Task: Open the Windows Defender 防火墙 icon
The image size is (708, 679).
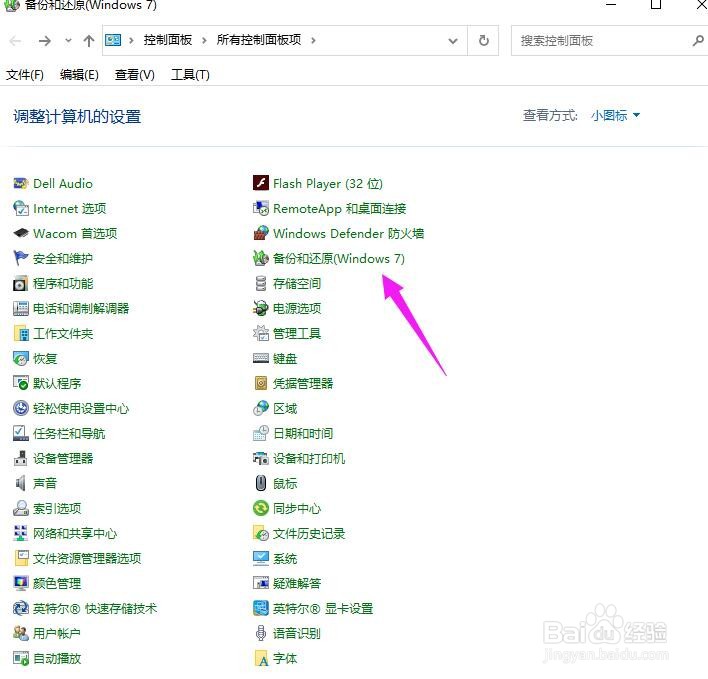Action: click(x=261, y=233)
